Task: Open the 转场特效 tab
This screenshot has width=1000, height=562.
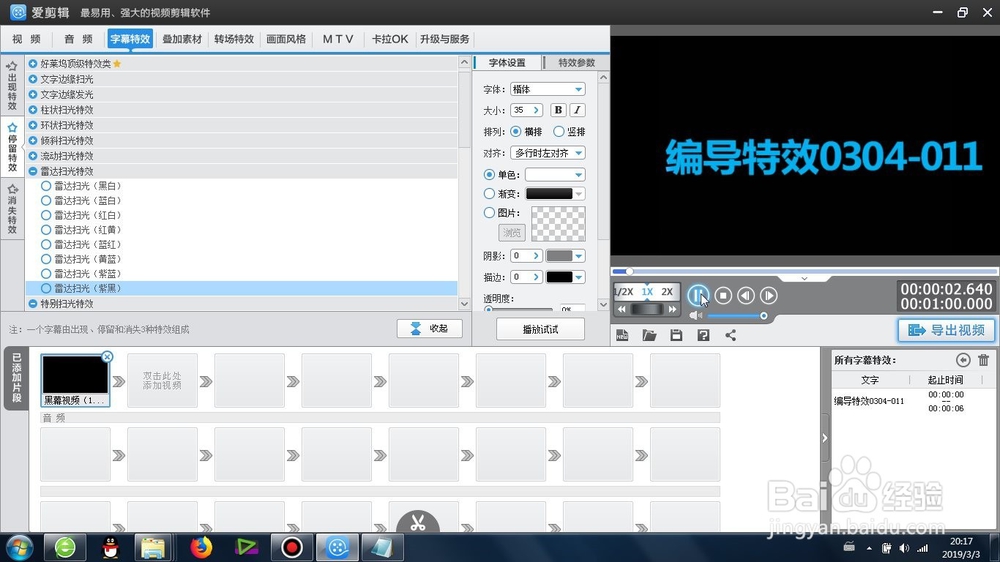Action: [x=234, y=39]
